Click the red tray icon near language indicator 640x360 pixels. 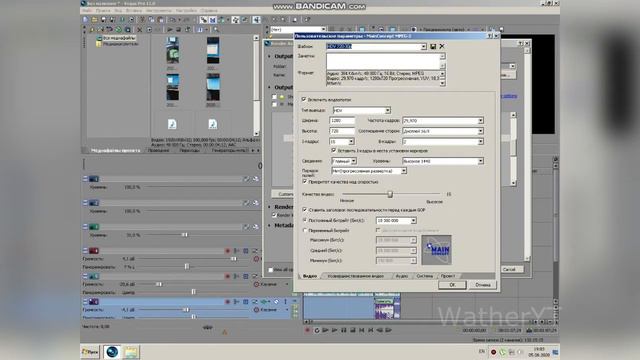click(493, 352)
